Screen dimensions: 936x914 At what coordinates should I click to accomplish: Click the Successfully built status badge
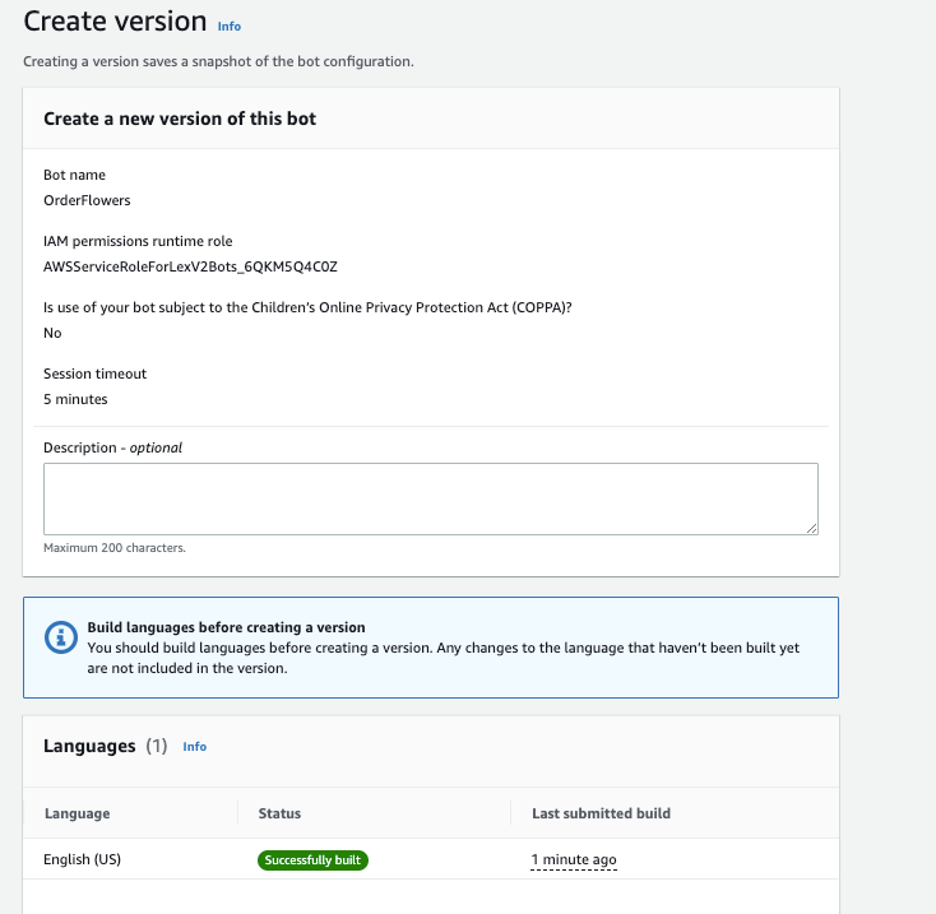[x=313, y=860]
